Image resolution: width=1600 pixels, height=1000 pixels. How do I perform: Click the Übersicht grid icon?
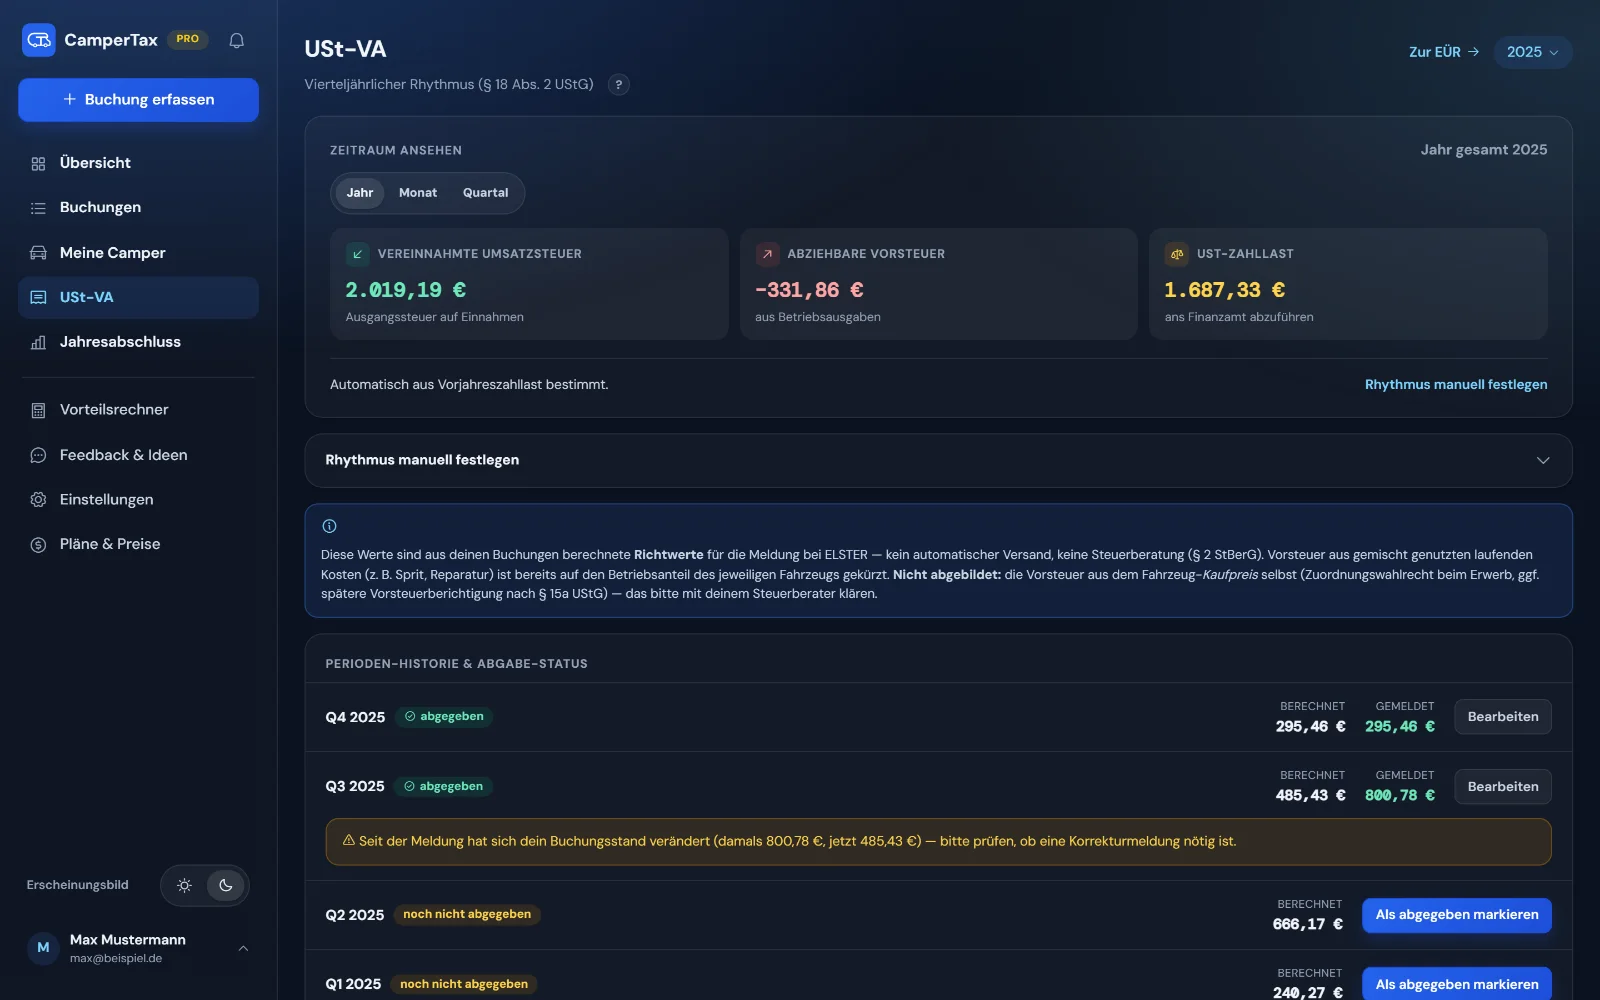click(x=38, y=163)
